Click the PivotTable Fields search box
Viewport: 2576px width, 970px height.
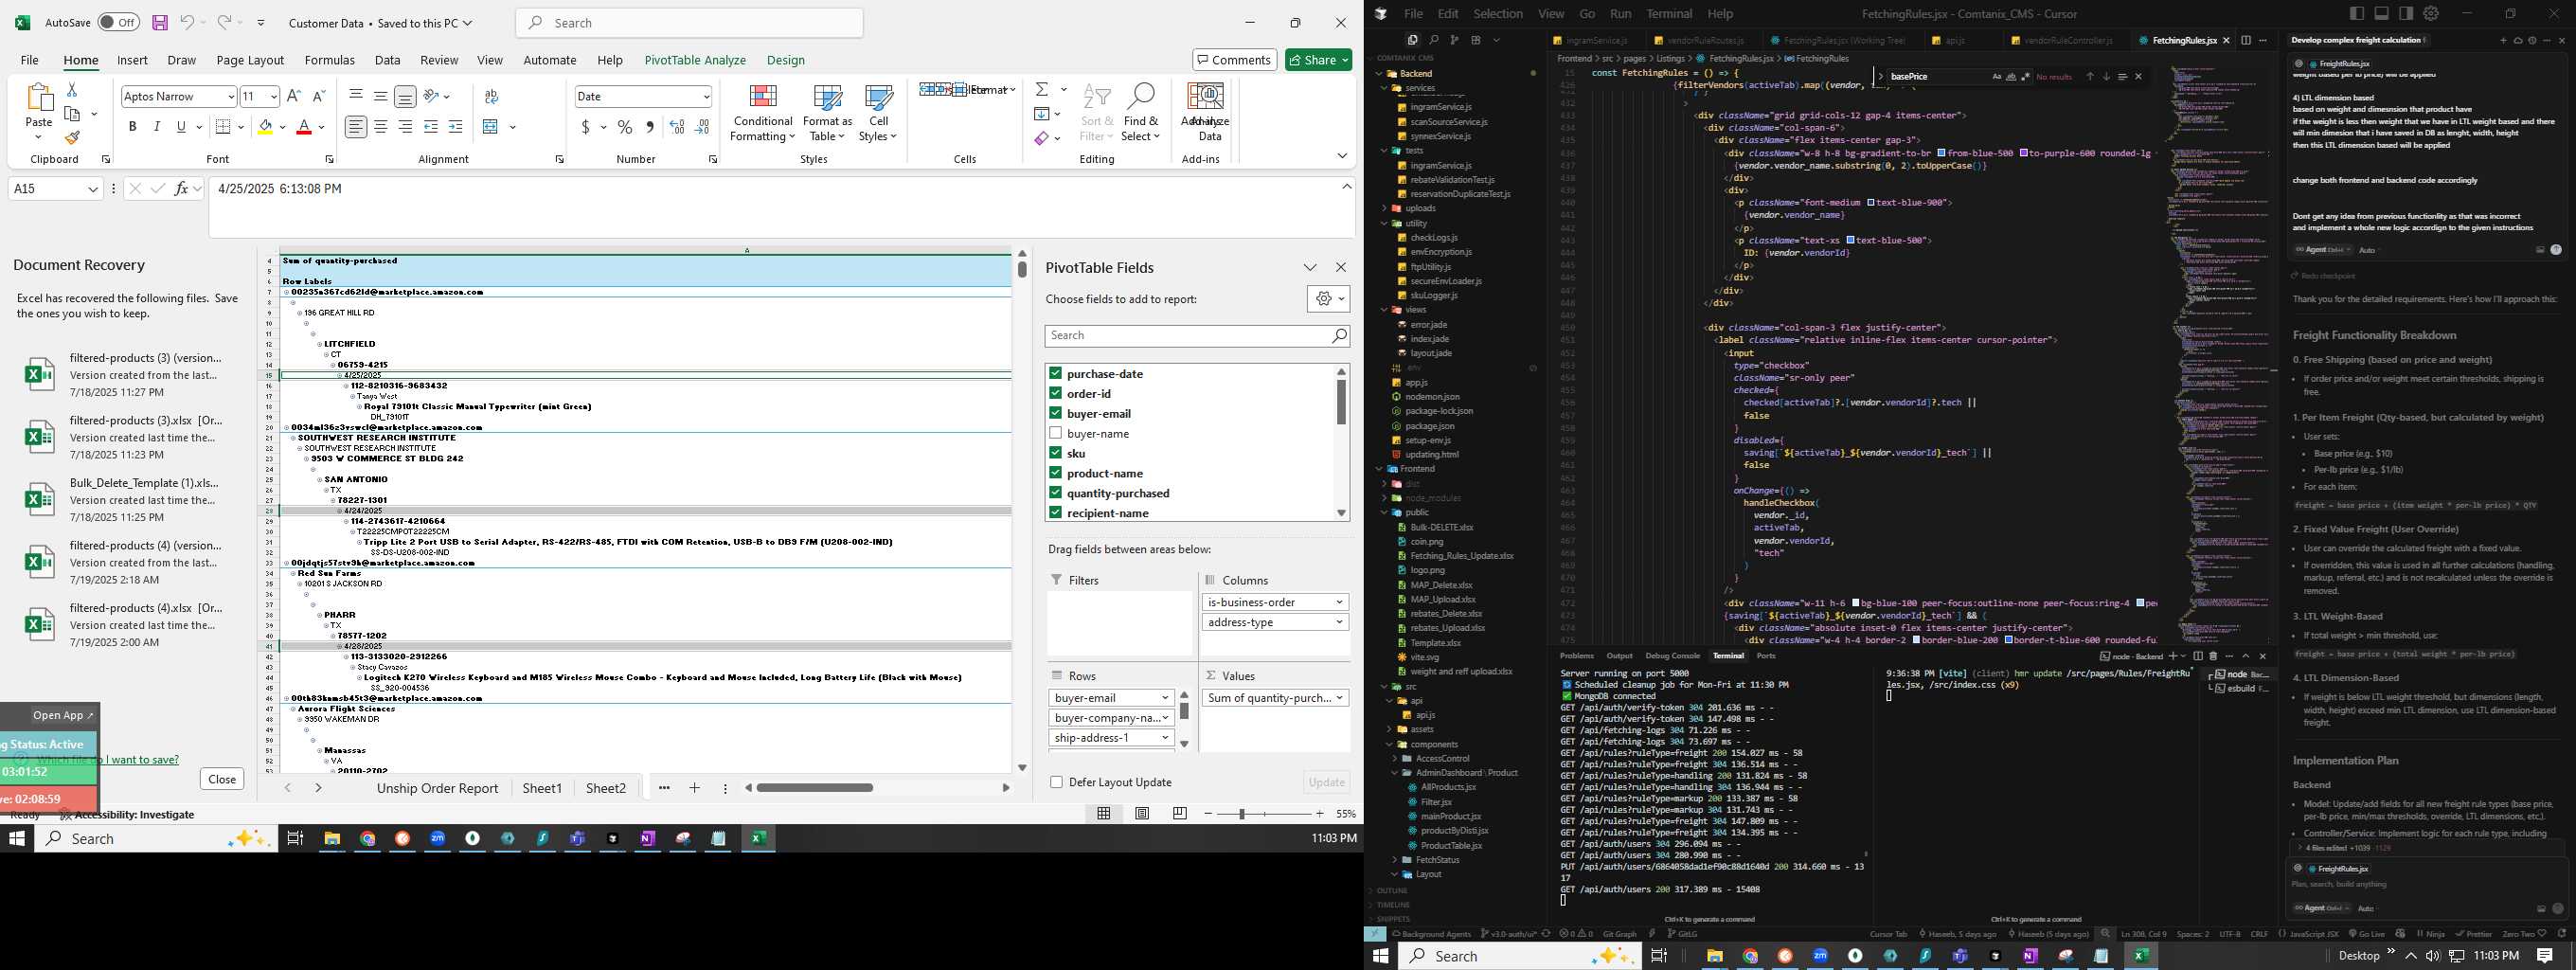[1197, 335]
